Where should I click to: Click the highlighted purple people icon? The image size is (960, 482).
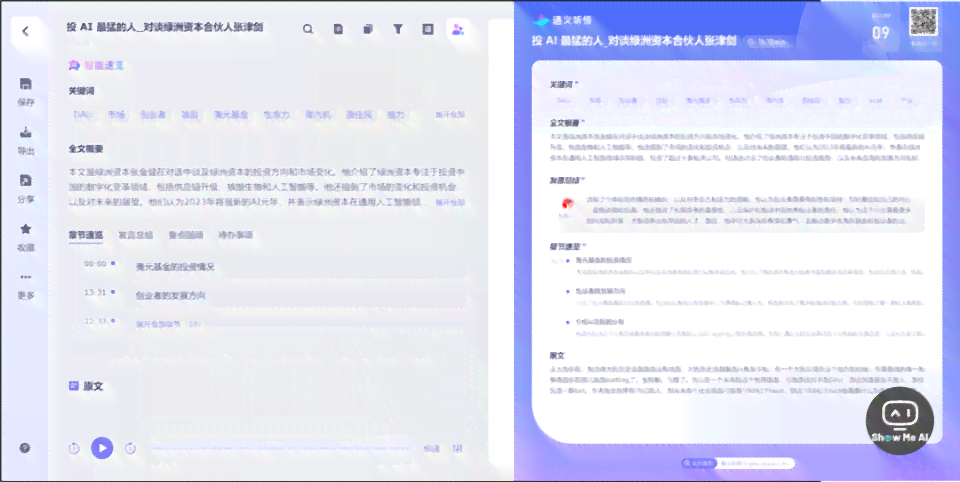pos(458,29)
